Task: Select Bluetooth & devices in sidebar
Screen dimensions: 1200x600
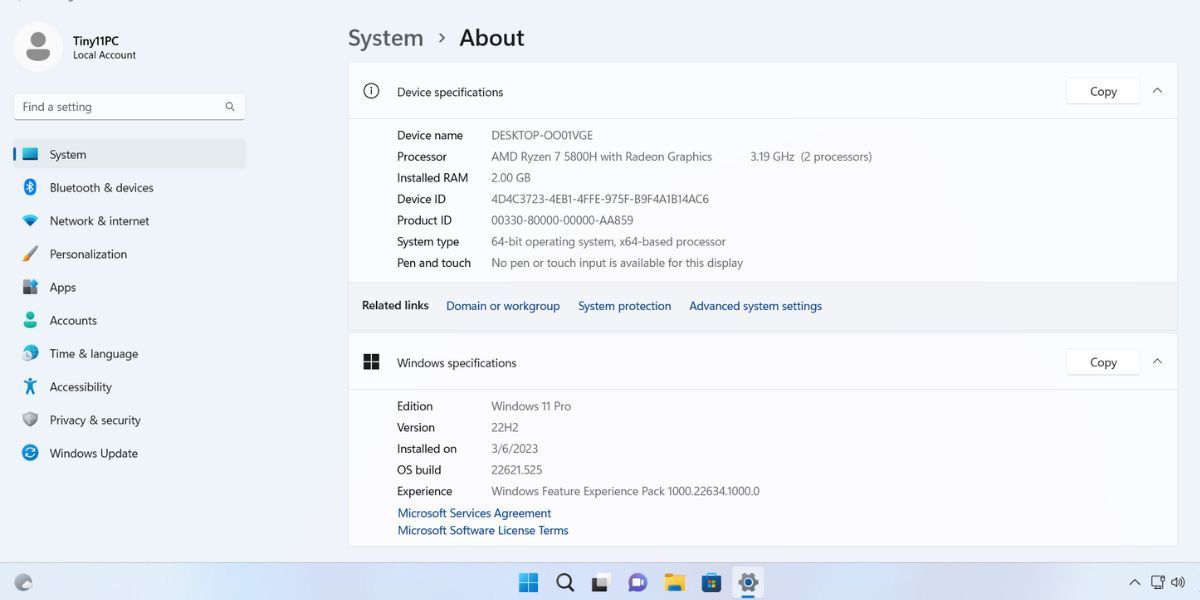Action: pos(129,187)
